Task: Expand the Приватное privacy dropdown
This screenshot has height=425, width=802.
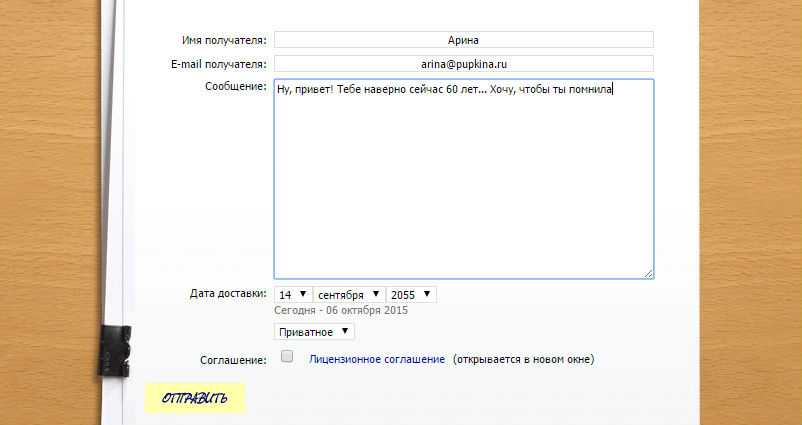Action: click(x=313, y=331)
